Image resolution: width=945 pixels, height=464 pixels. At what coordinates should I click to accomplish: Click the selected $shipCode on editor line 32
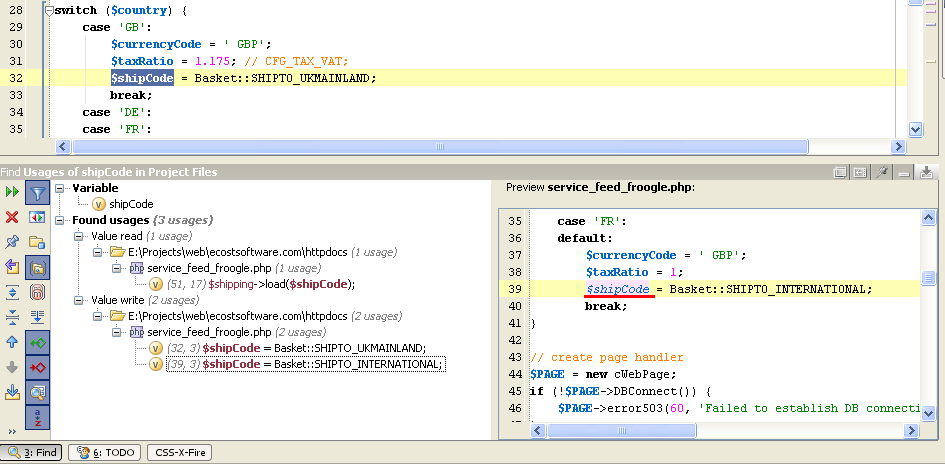point(142,78)
